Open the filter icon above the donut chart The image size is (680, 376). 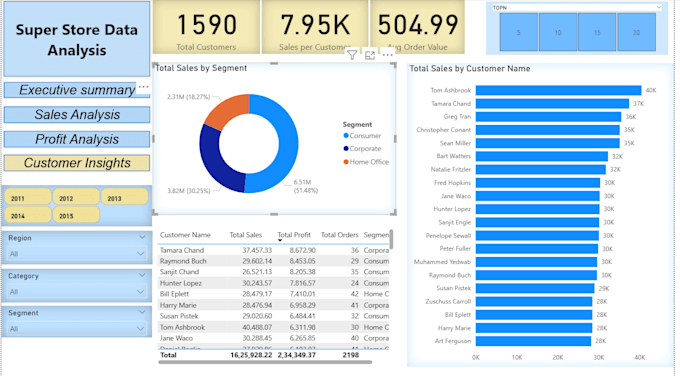(352, 55)
